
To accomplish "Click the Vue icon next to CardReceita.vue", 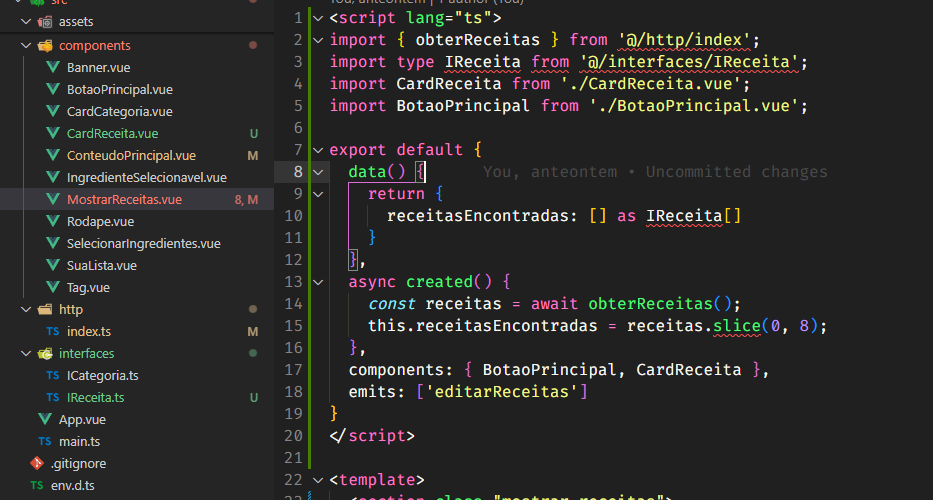I will coord(54,133).
